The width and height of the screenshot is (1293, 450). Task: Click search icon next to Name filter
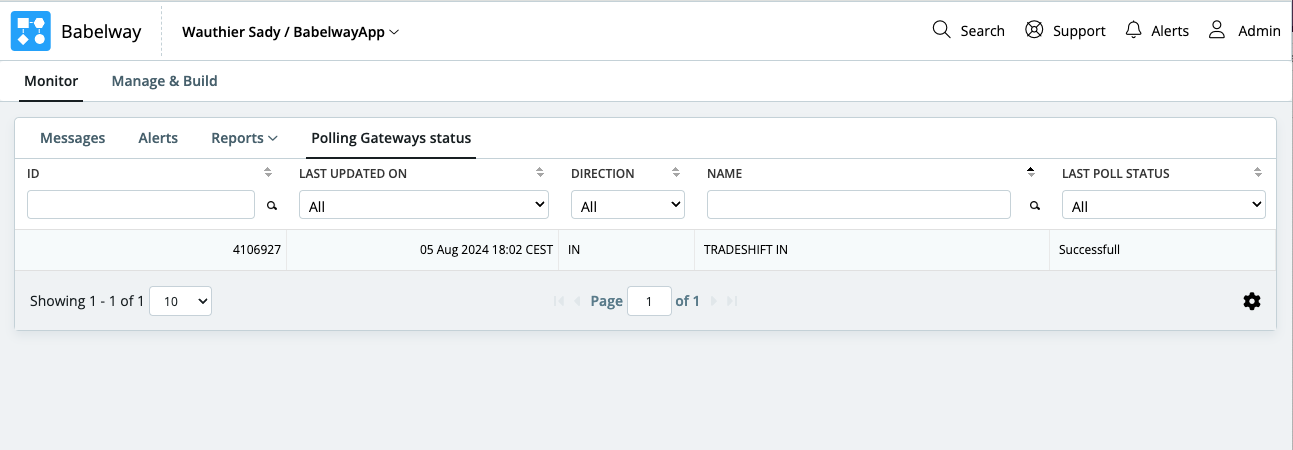1034,206
